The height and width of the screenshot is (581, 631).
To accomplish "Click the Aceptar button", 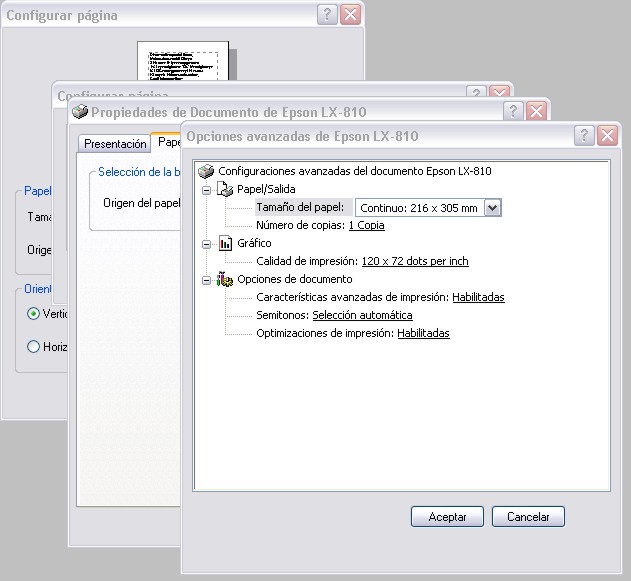I will tap(447, 517).
